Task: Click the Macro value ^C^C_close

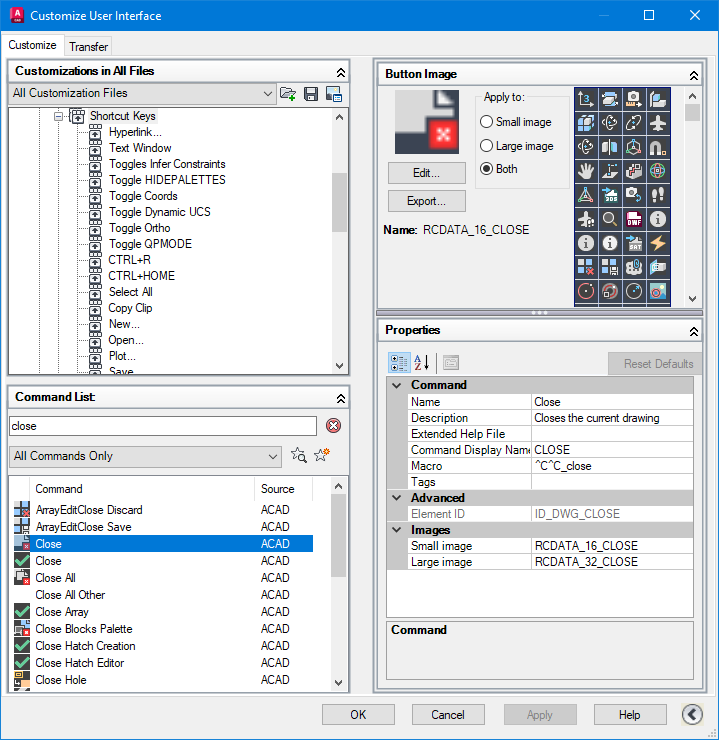Action: tap(612, 466)
